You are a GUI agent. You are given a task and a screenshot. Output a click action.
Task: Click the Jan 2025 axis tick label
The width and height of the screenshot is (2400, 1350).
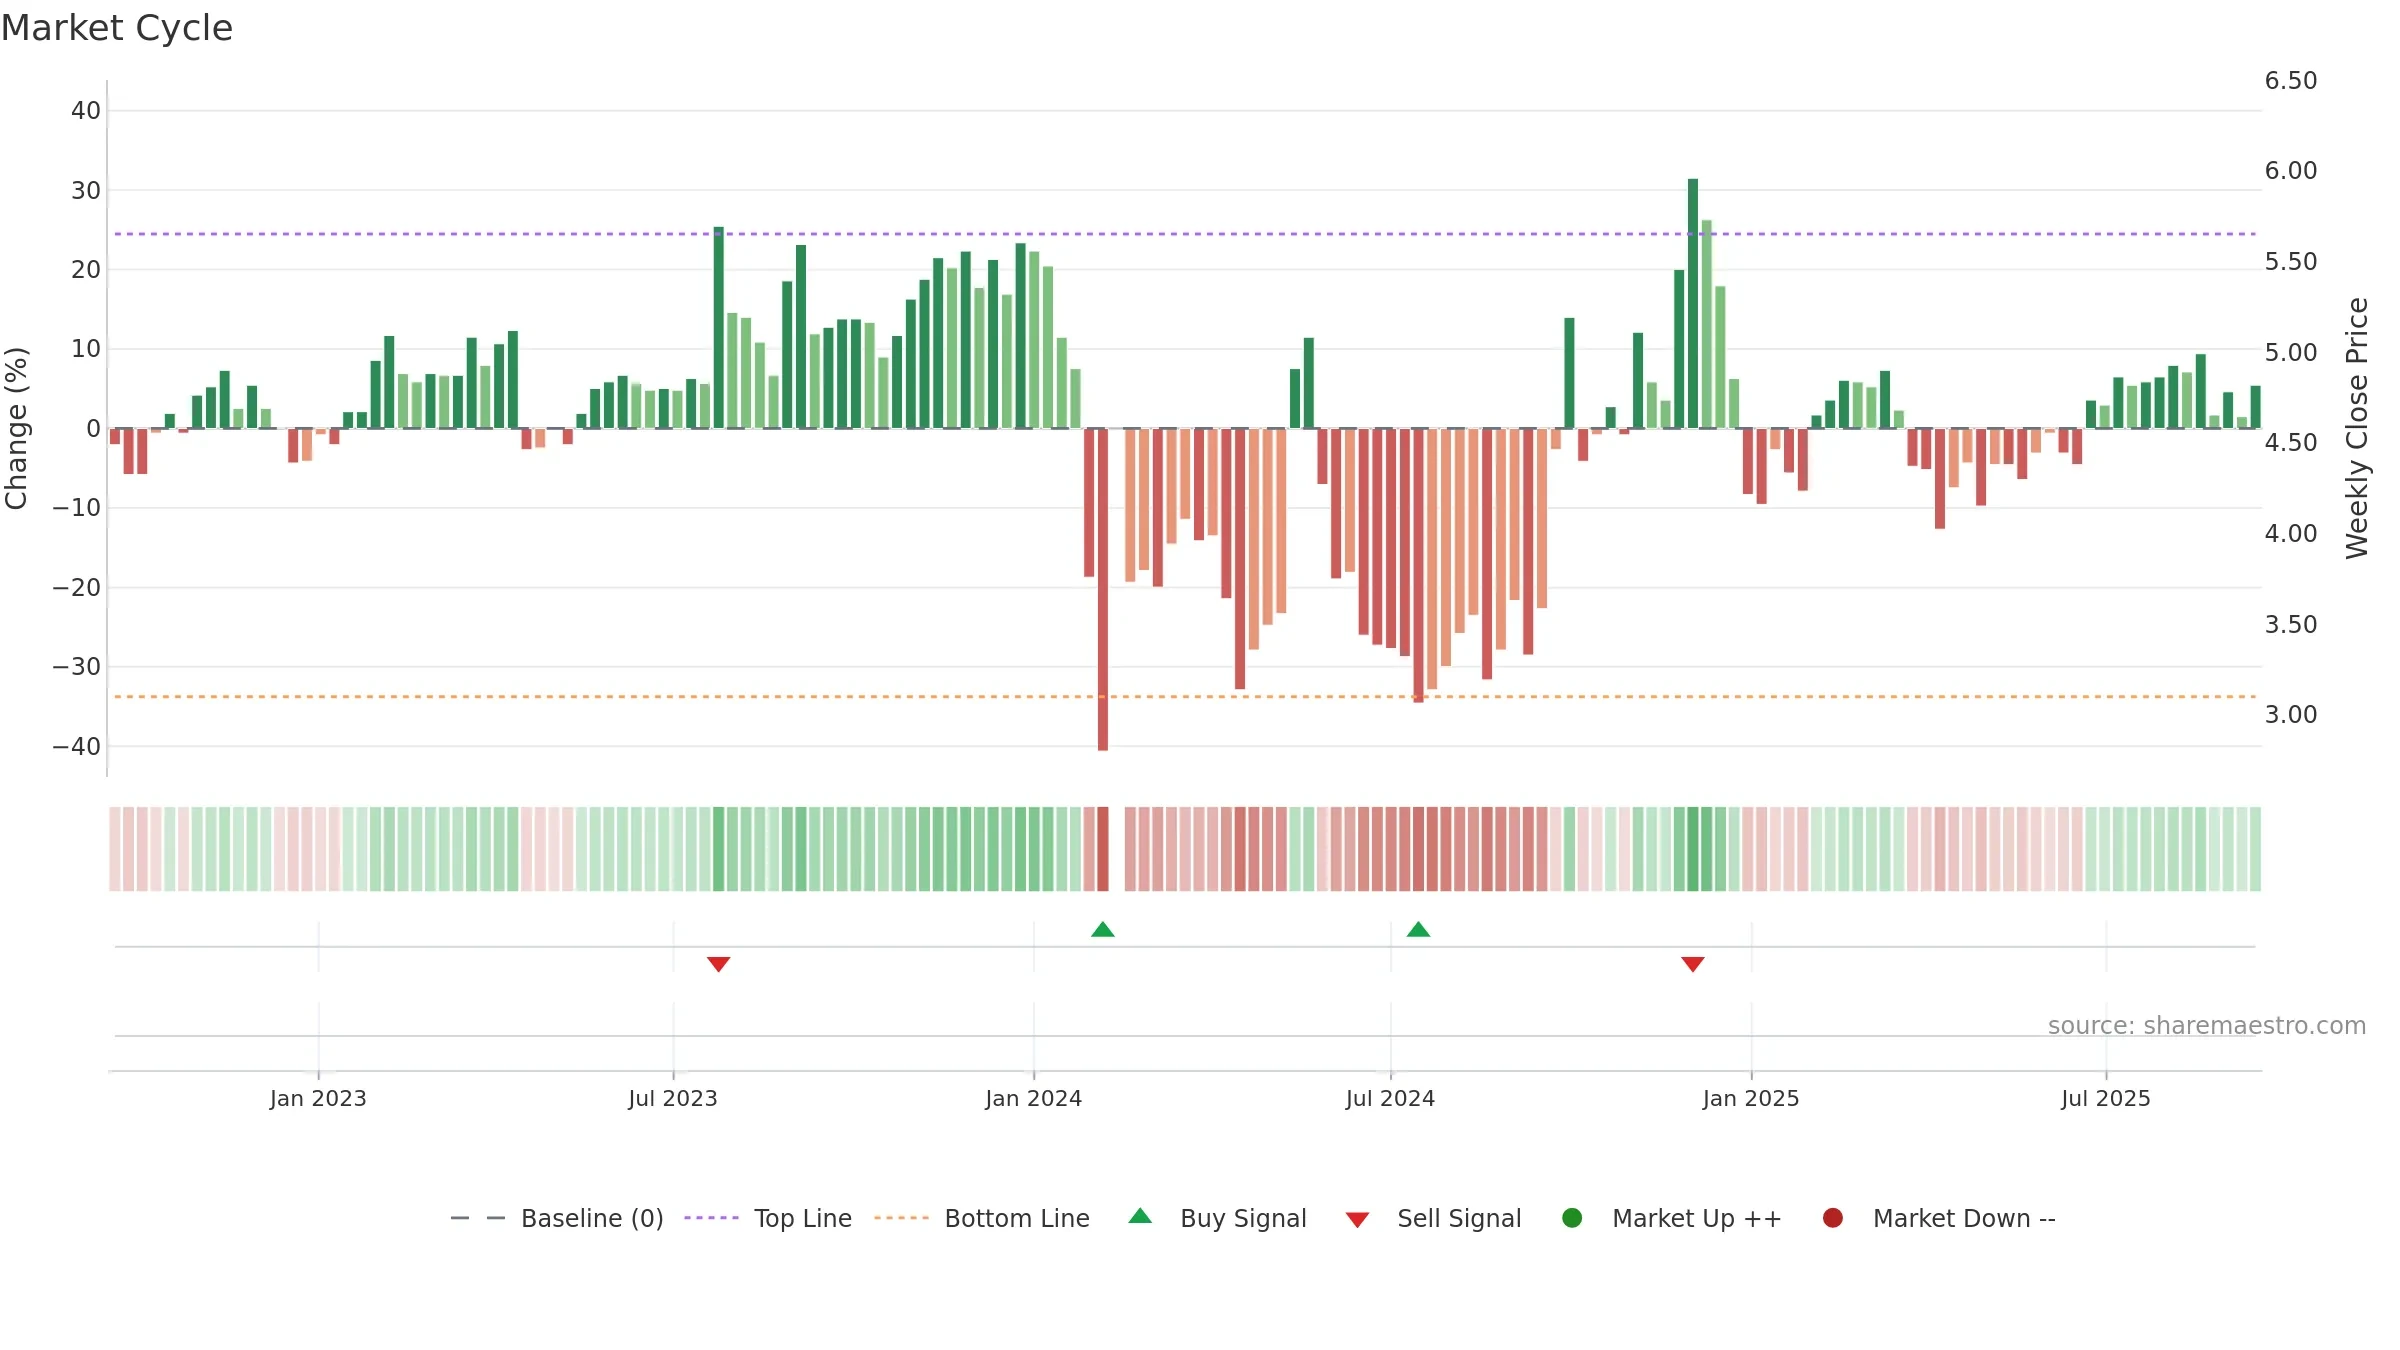pos(1751,1098)
